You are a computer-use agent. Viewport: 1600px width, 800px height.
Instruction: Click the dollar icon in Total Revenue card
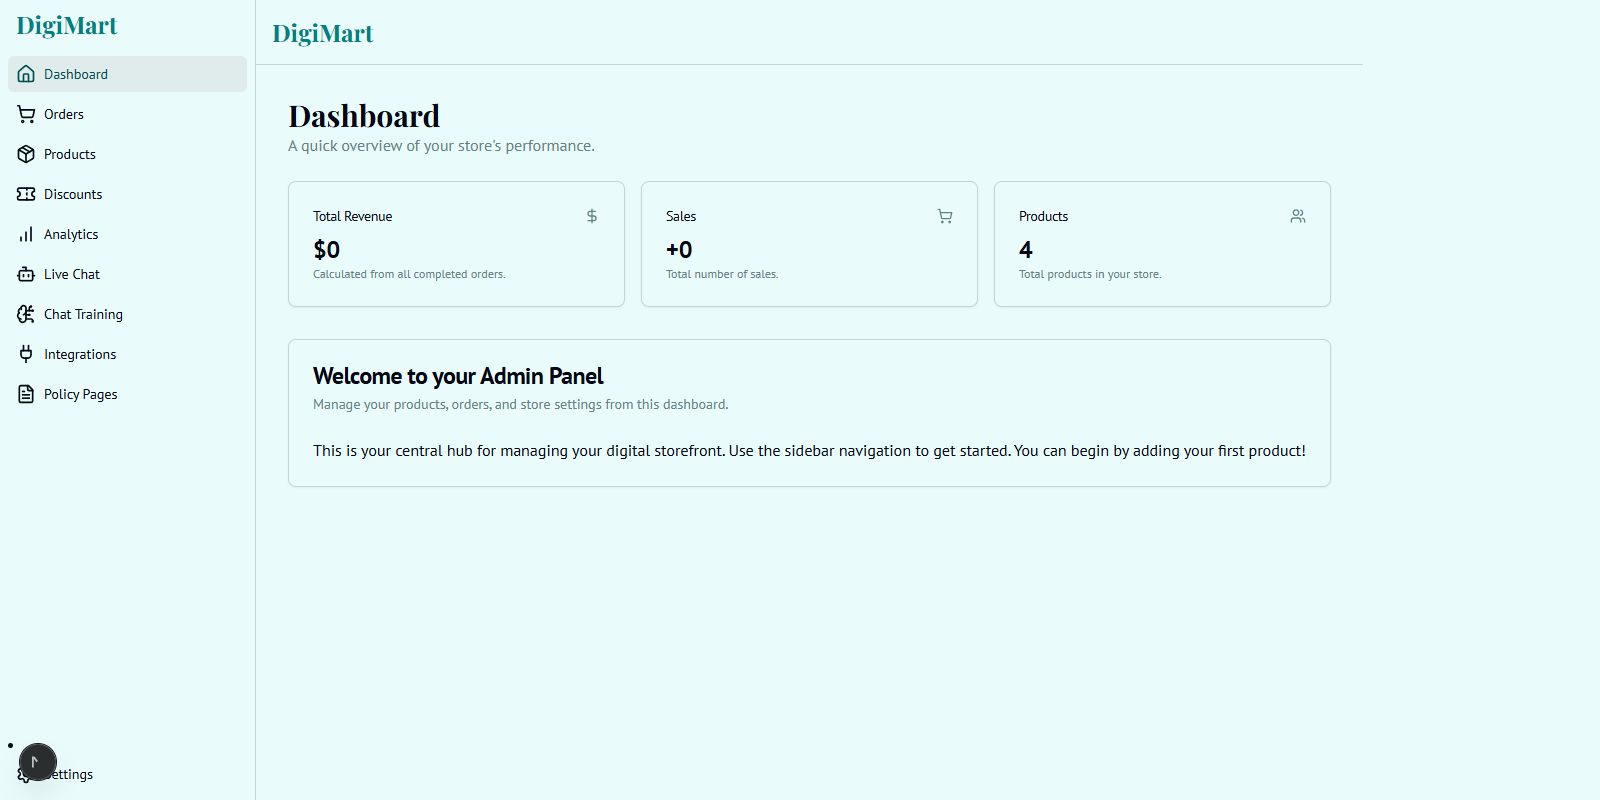click(x=592, y=216)
